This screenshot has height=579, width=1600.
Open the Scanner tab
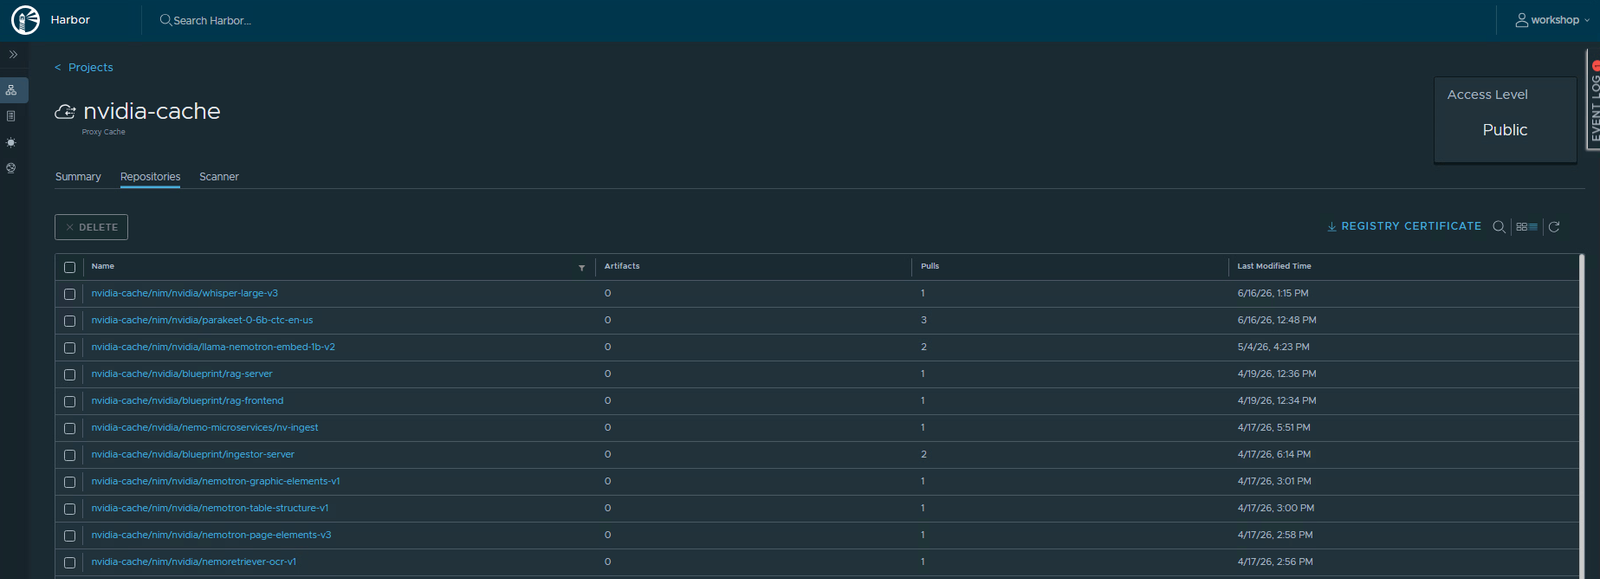click(219, 177)
